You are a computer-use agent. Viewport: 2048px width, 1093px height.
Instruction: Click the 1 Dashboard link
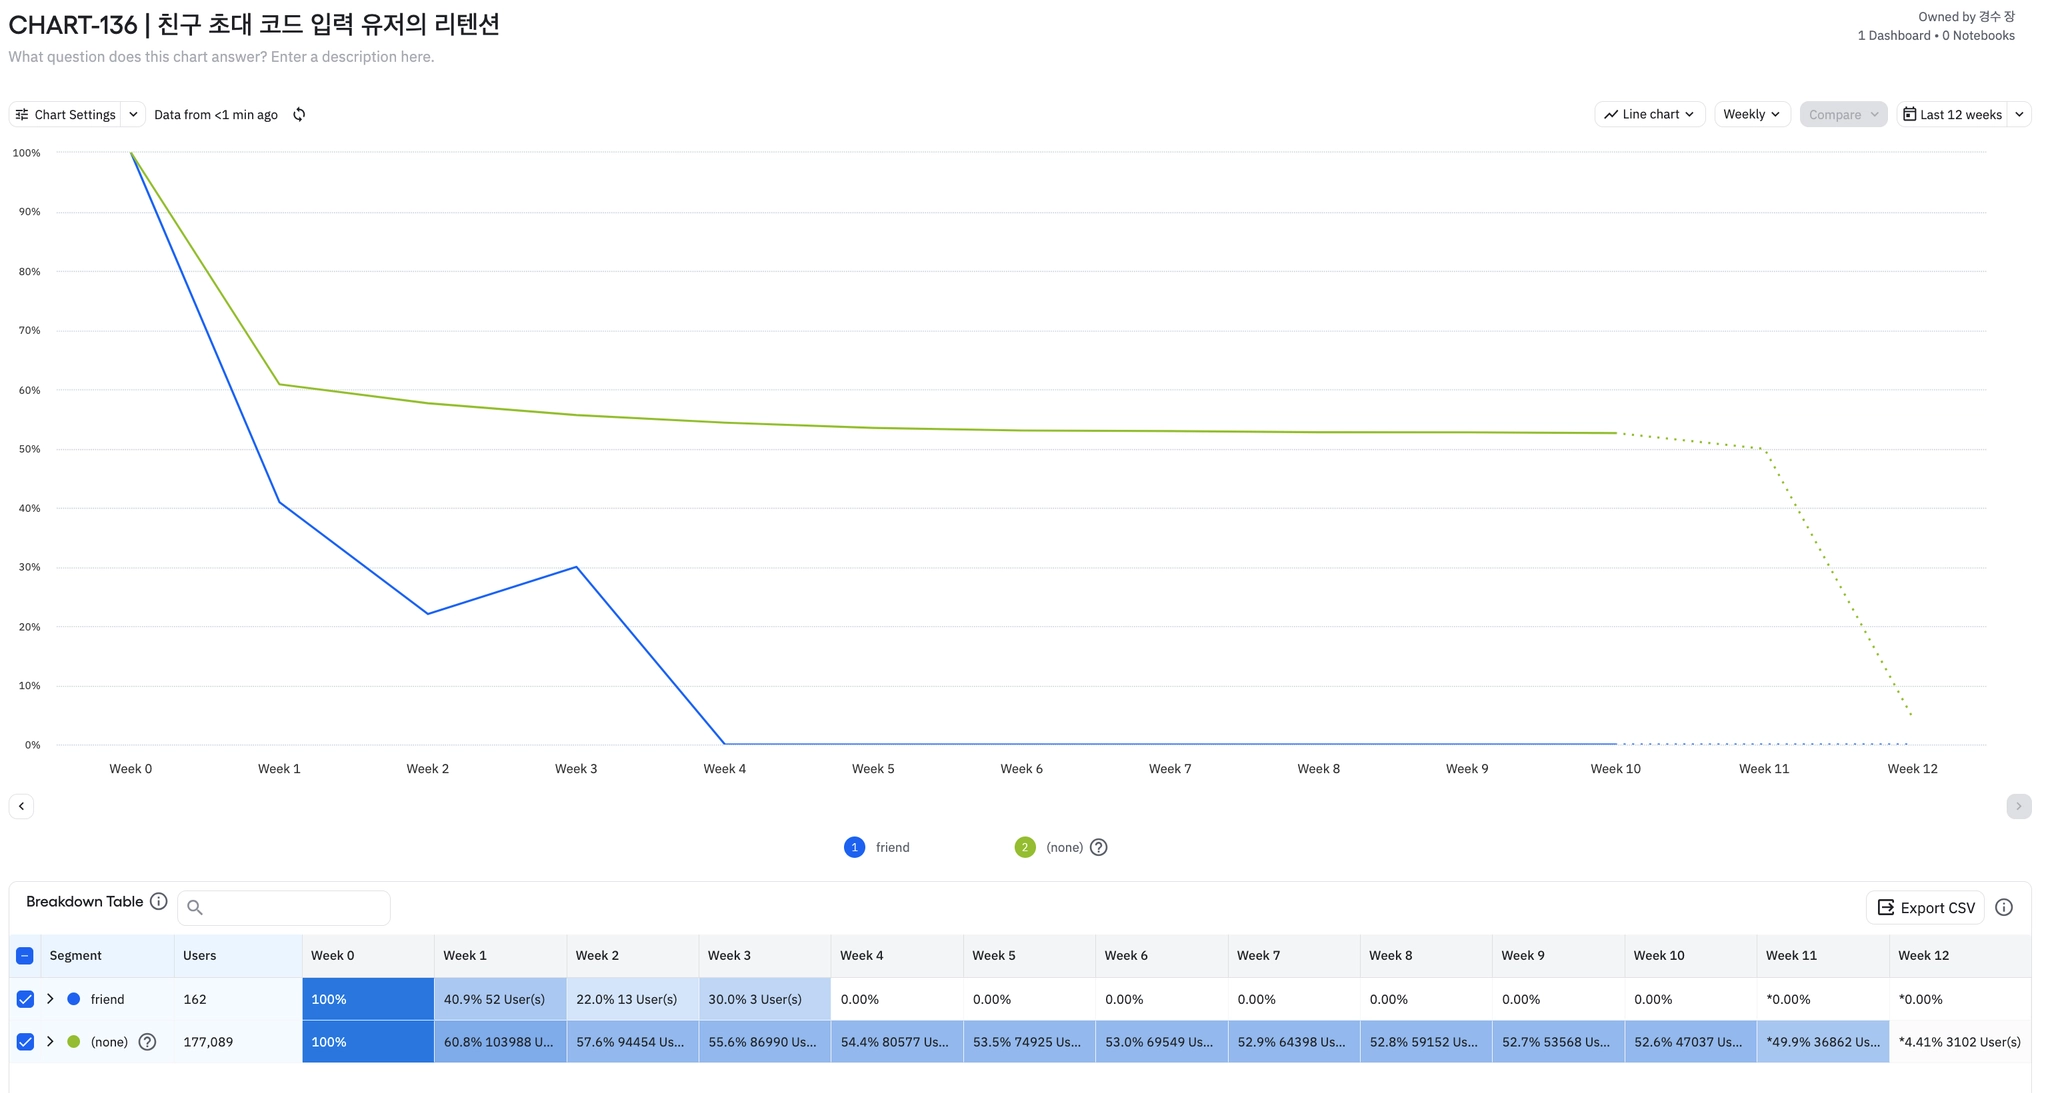pos(1893,36)
